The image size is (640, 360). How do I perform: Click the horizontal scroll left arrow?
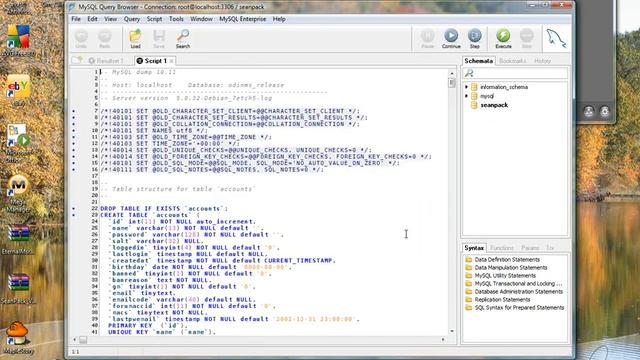click(x=74, y=339)
